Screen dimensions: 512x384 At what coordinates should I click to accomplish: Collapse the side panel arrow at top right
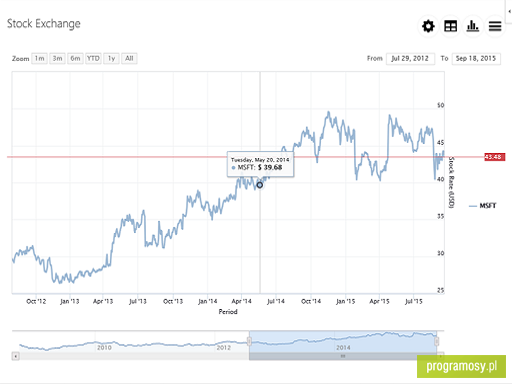pyautogui.click(x=509, y=11)
